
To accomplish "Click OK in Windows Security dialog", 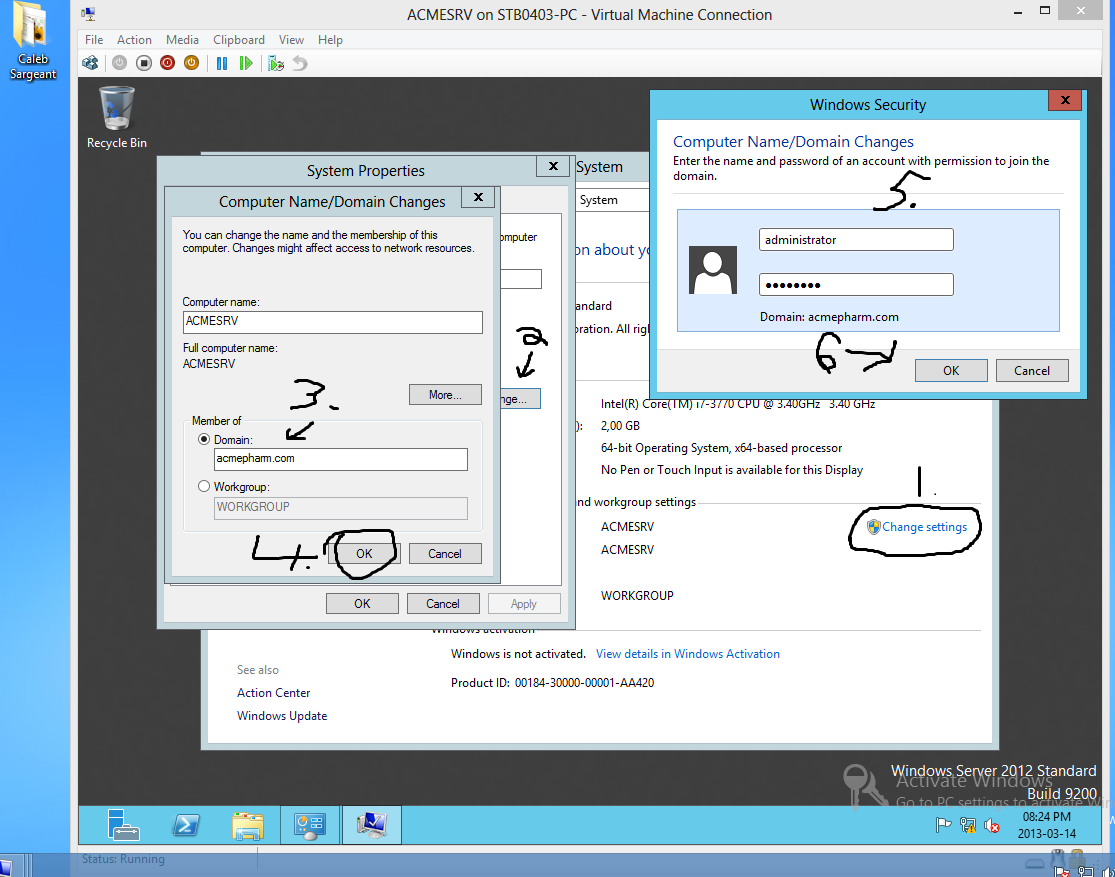I will click(951, 371).
